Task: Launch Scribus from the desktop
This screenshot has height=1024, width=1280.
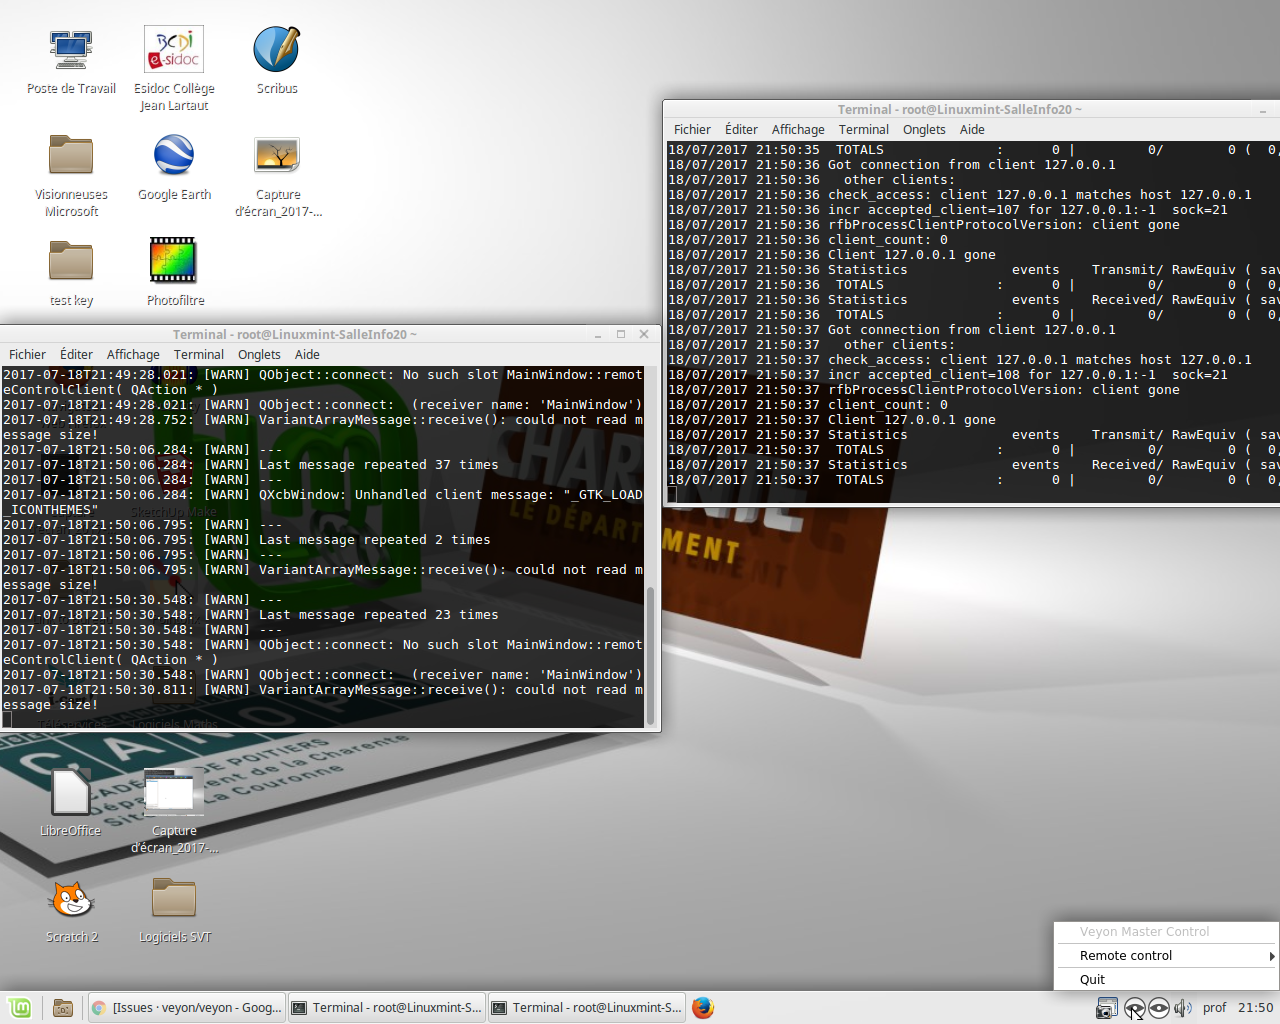Action: (276, 60)
